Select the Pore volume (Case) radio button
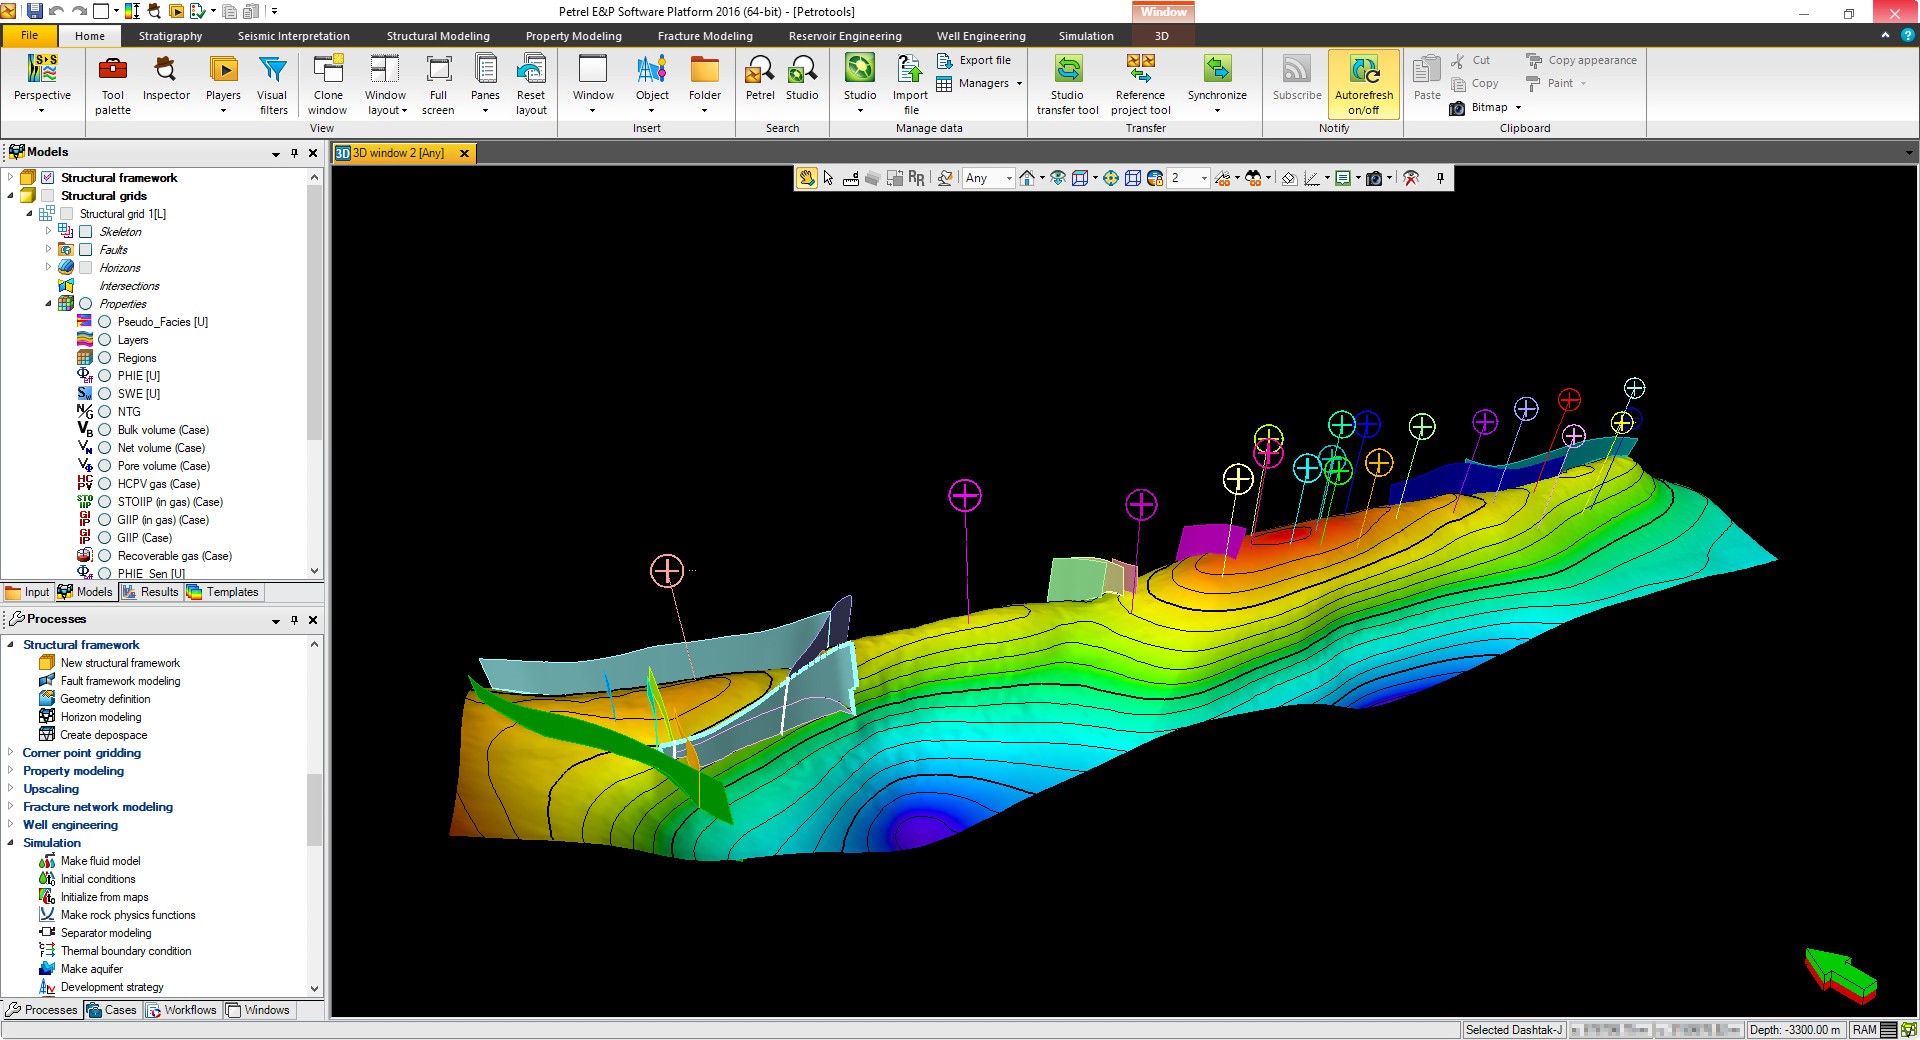 coord(104,466)
